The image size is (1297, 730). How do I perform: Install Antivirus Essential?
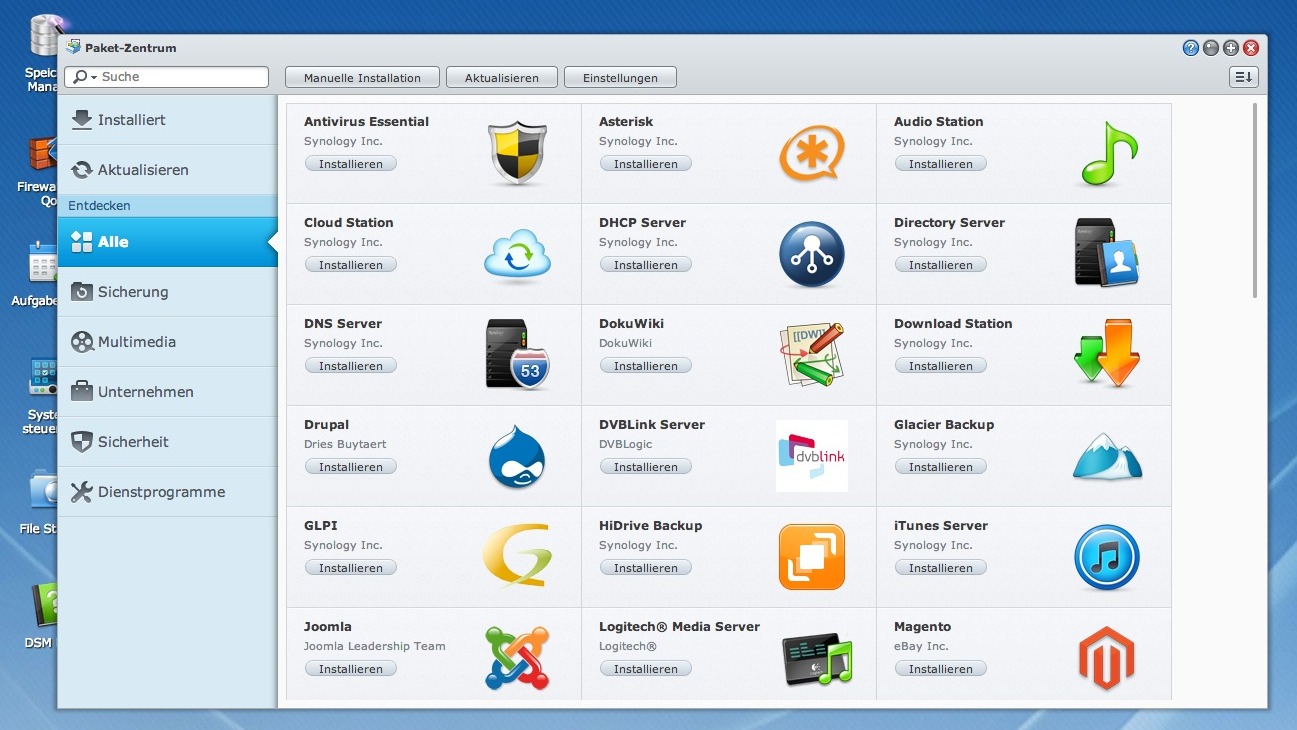(351, 164)
